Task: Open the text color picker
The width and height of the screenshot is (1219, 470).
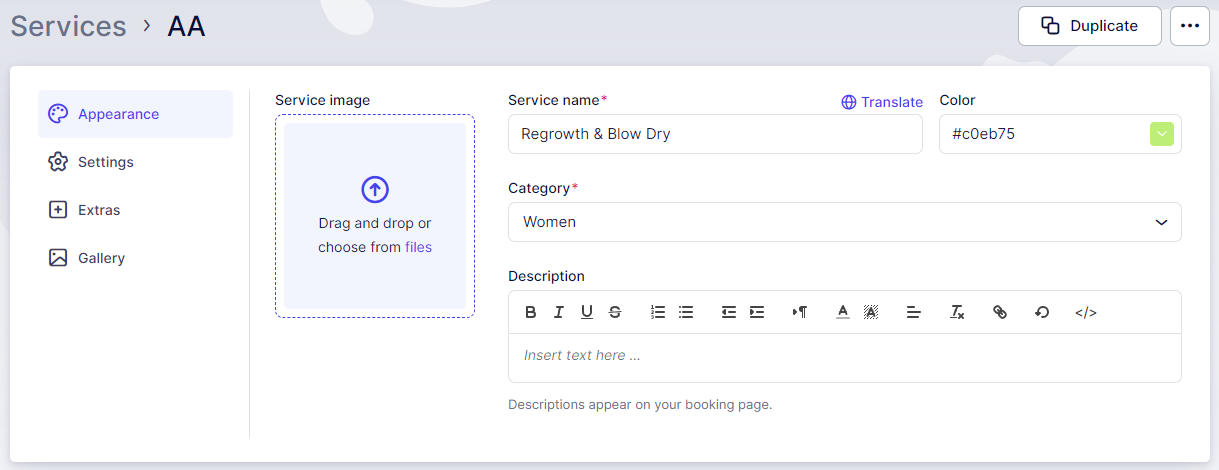Action: 843,312
